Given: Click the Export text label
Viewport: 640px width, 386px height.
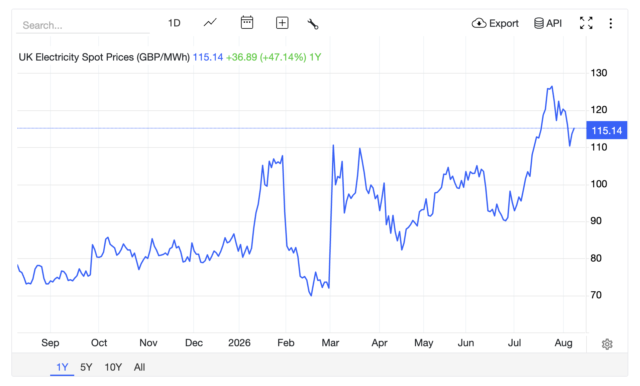Looking at the screenshot, I should (x=504, y=24).
